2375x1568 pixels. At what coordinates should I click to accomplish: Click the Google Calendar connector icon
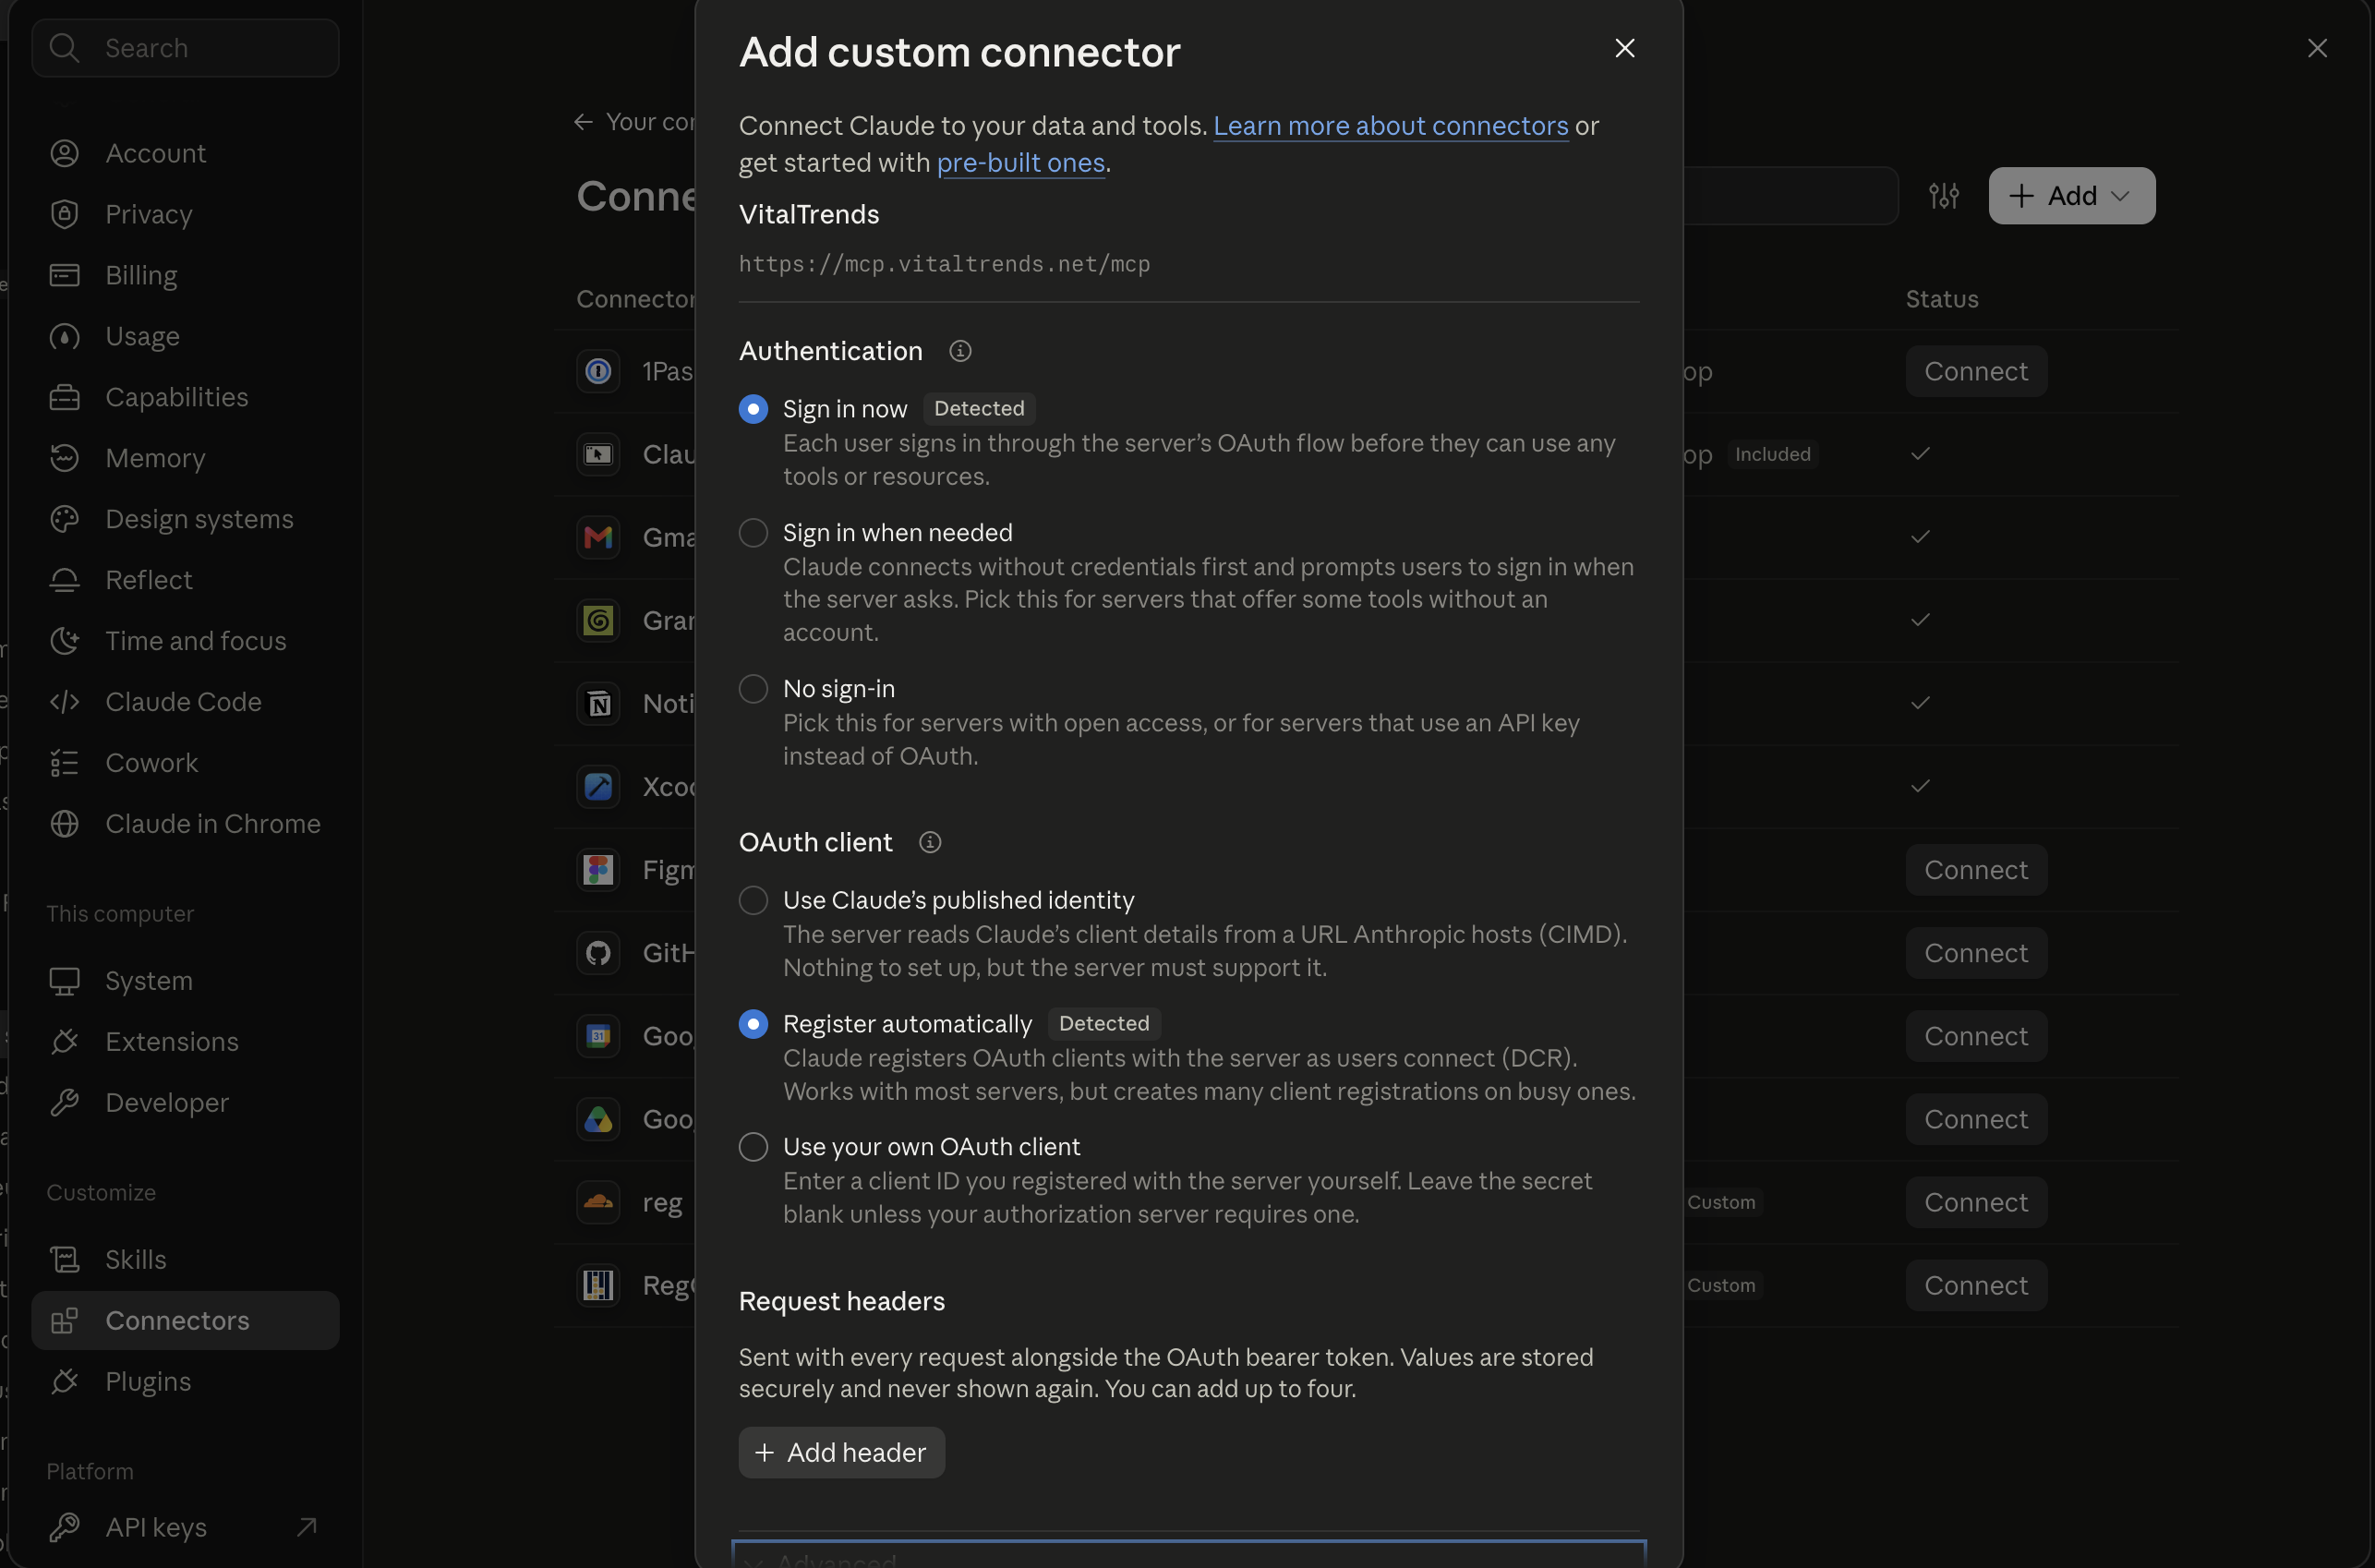tap(598, 1036)
